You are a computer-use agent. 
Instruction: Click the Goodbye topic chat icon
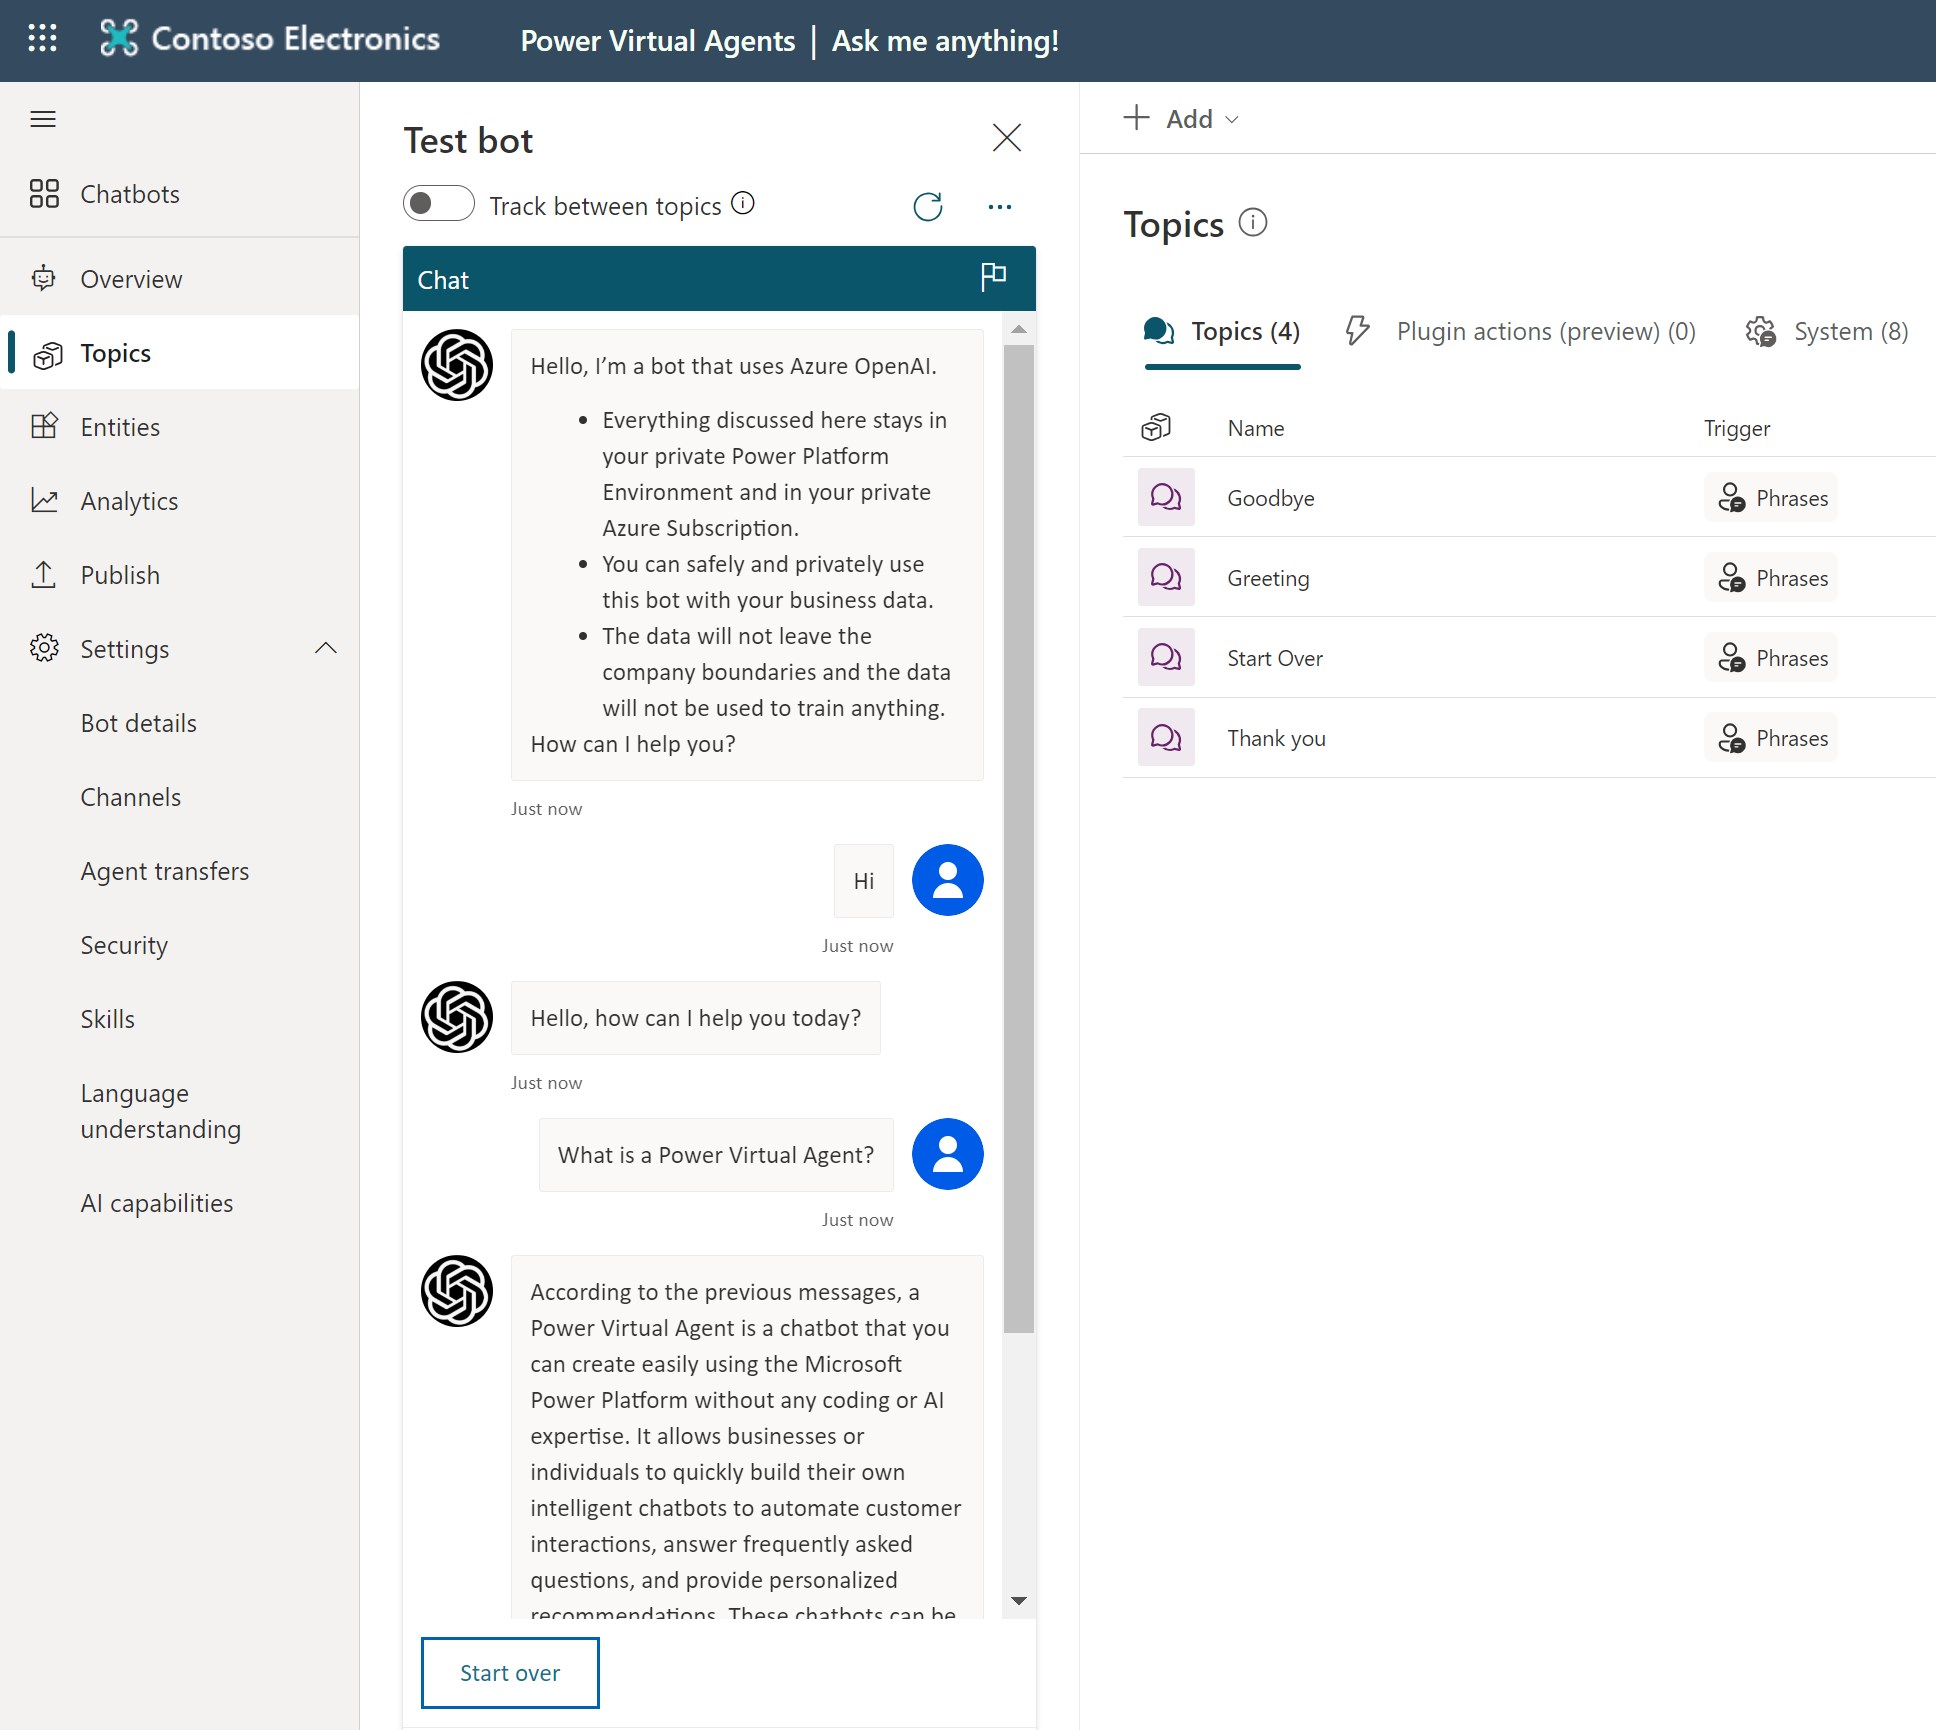pos(1166,497)
